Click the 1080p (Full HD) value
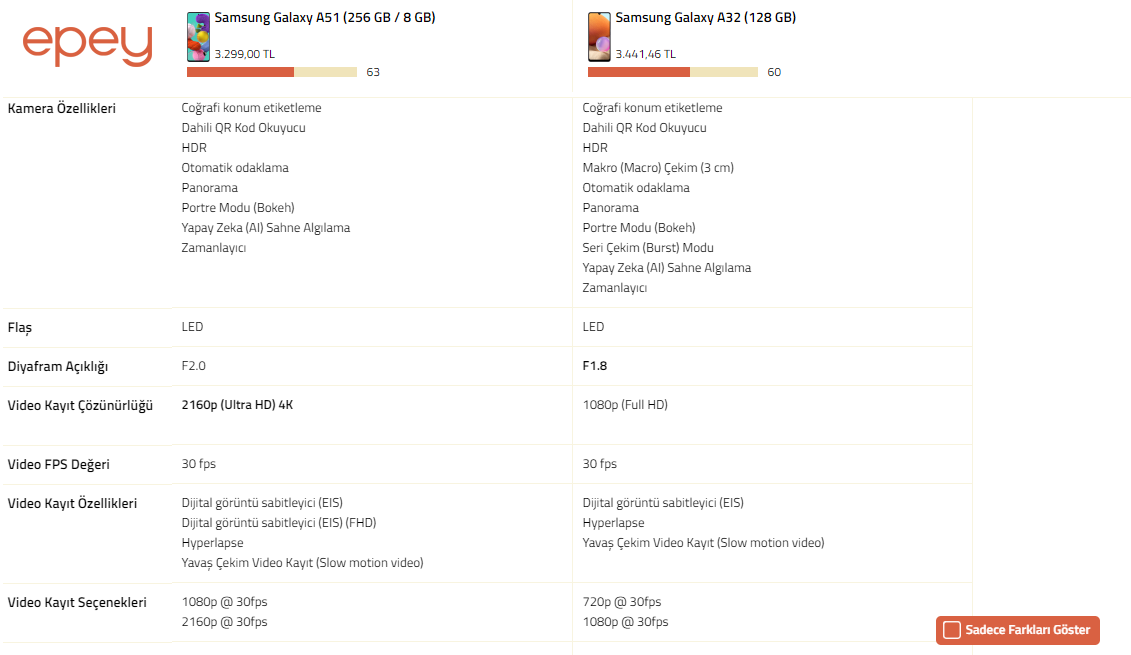Image resolution: width=1131 pixels, height=655 pixels. click(625, 405)
